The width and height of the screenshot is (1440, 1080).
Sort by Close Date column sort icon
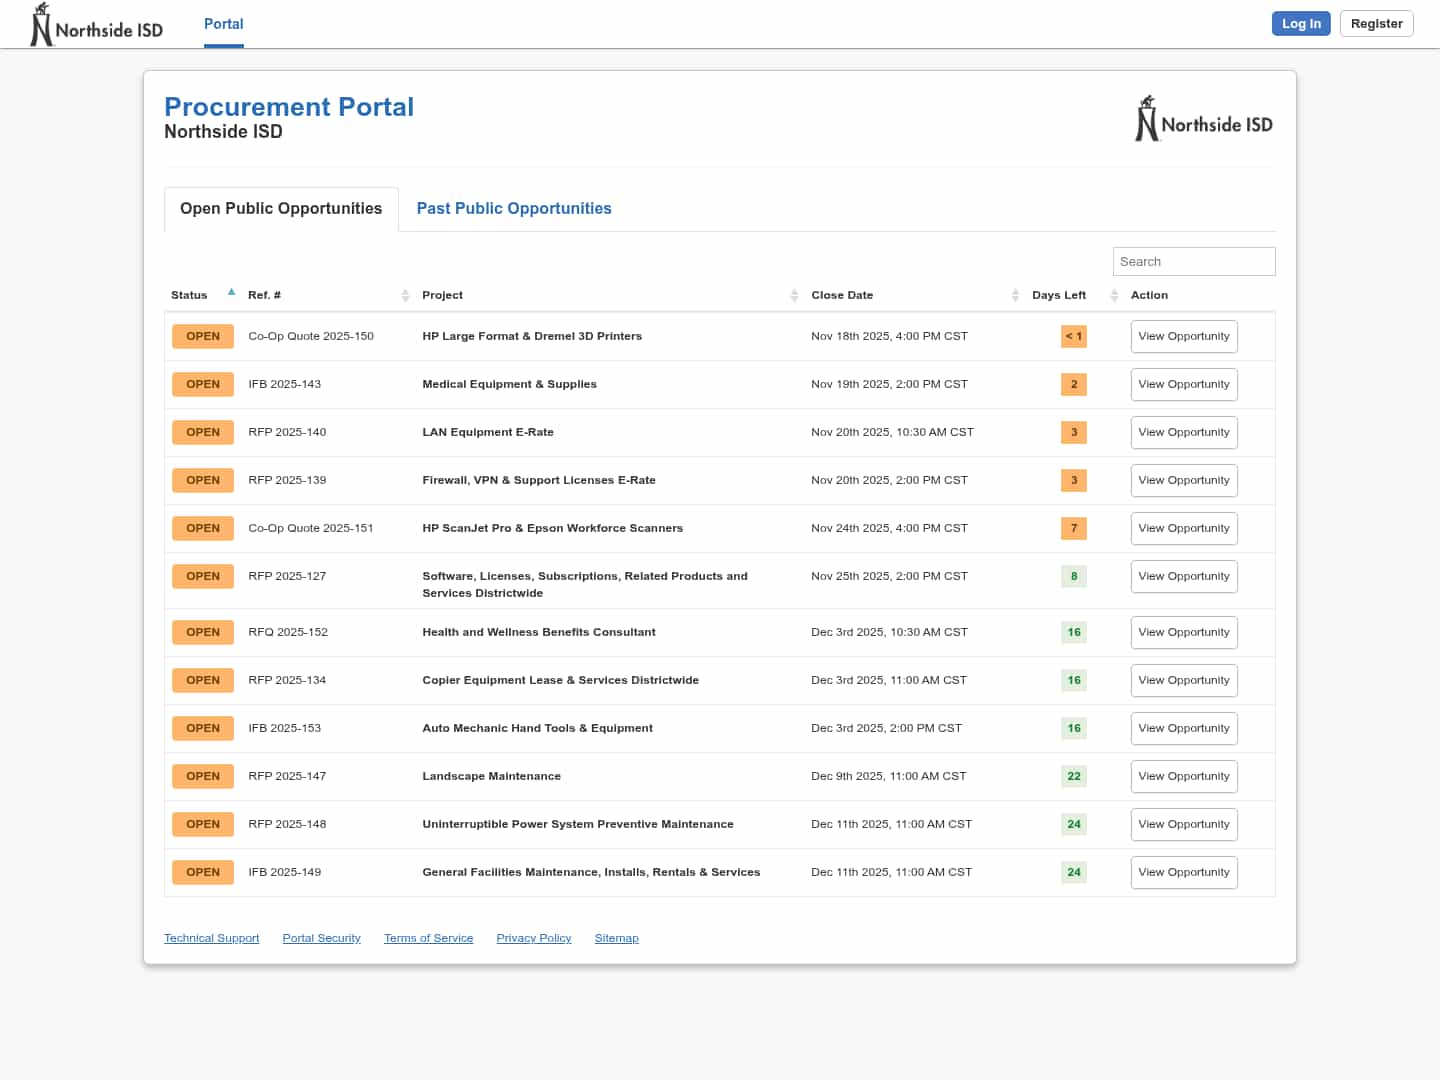coord(1015,295)
